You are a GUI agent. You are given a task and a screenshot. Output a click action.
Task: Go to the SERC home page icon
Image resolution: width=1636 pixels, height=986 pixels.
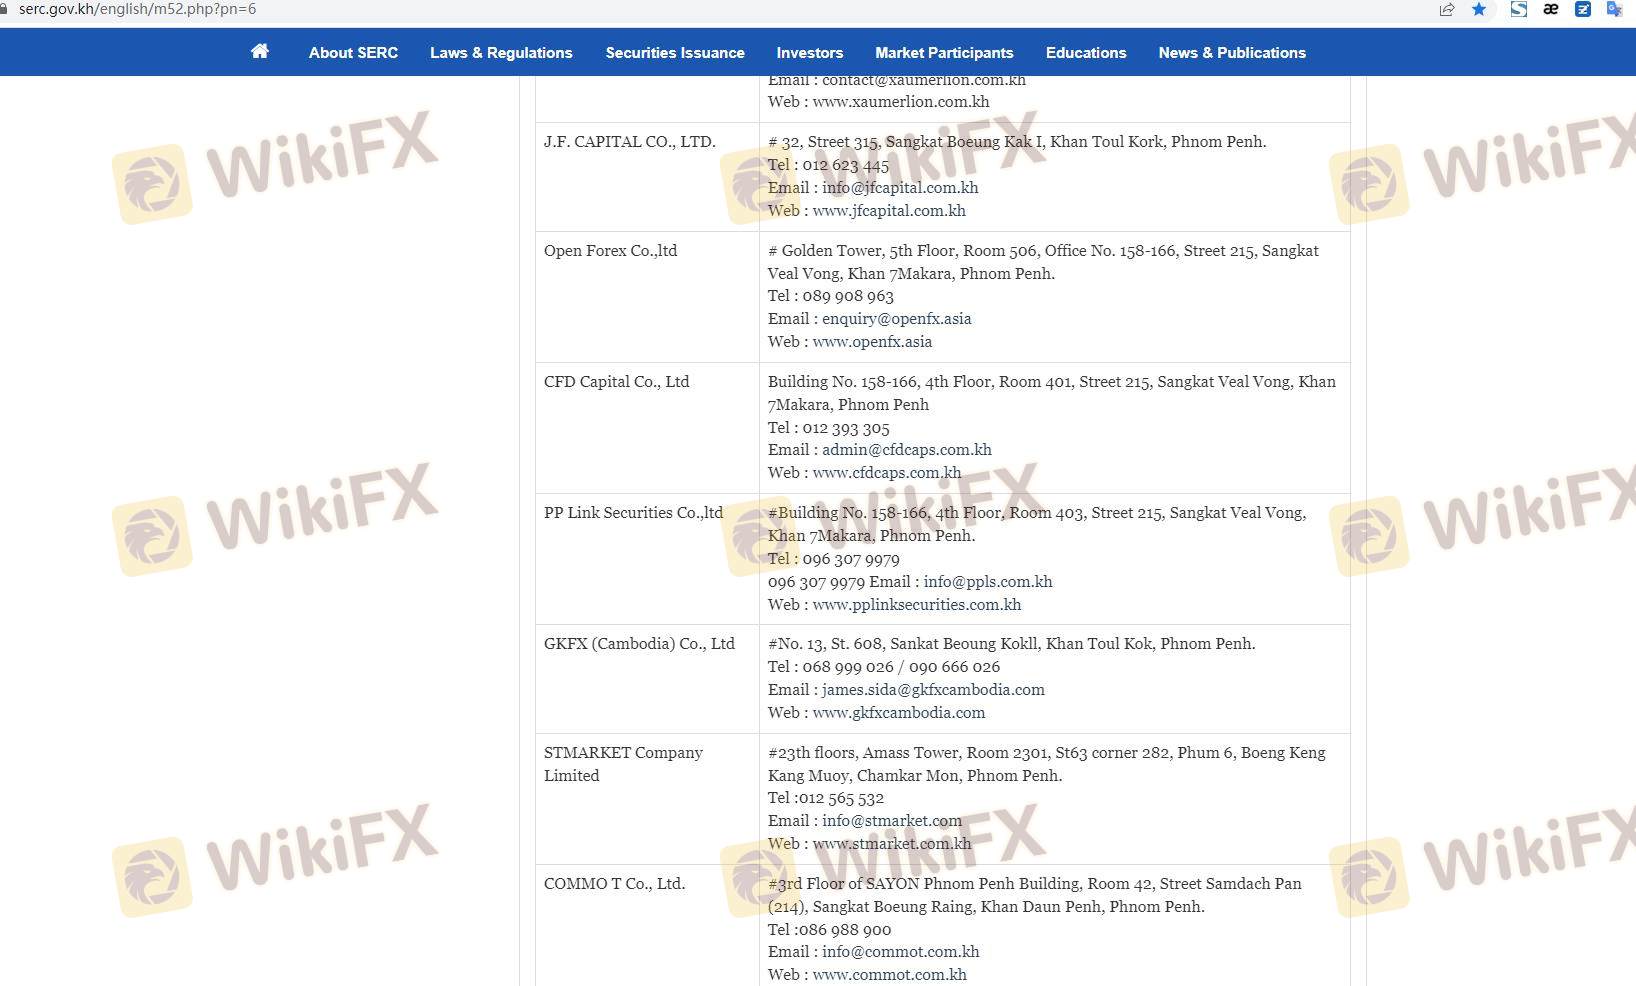click(x=260, y=52)
